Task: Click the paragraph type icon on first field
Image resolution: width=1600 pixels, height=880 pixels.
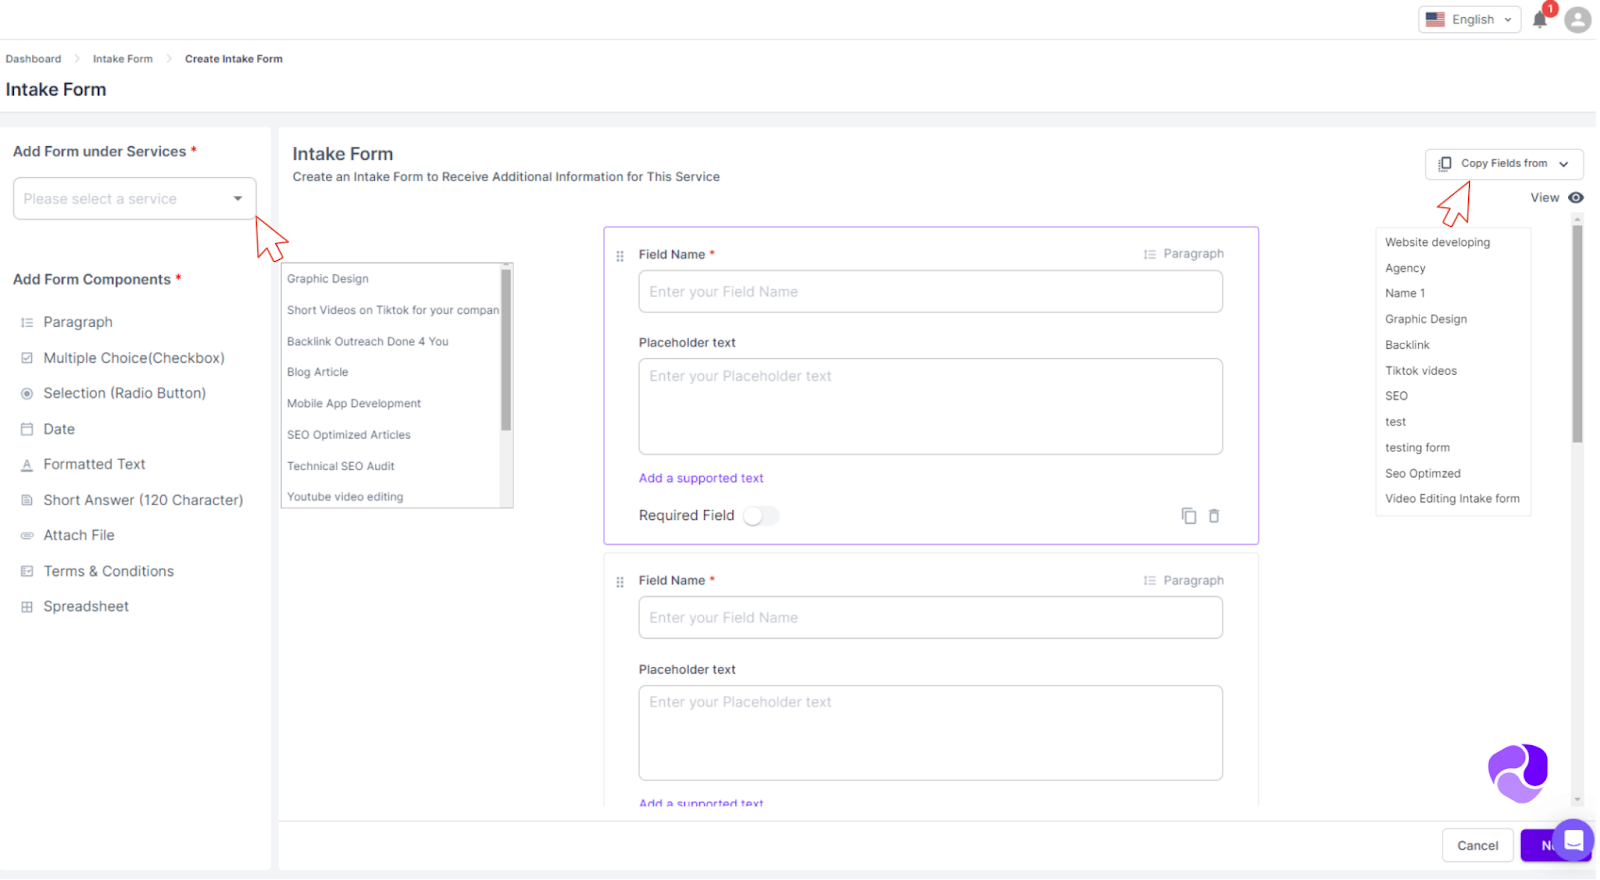Action: (1150, 254)
